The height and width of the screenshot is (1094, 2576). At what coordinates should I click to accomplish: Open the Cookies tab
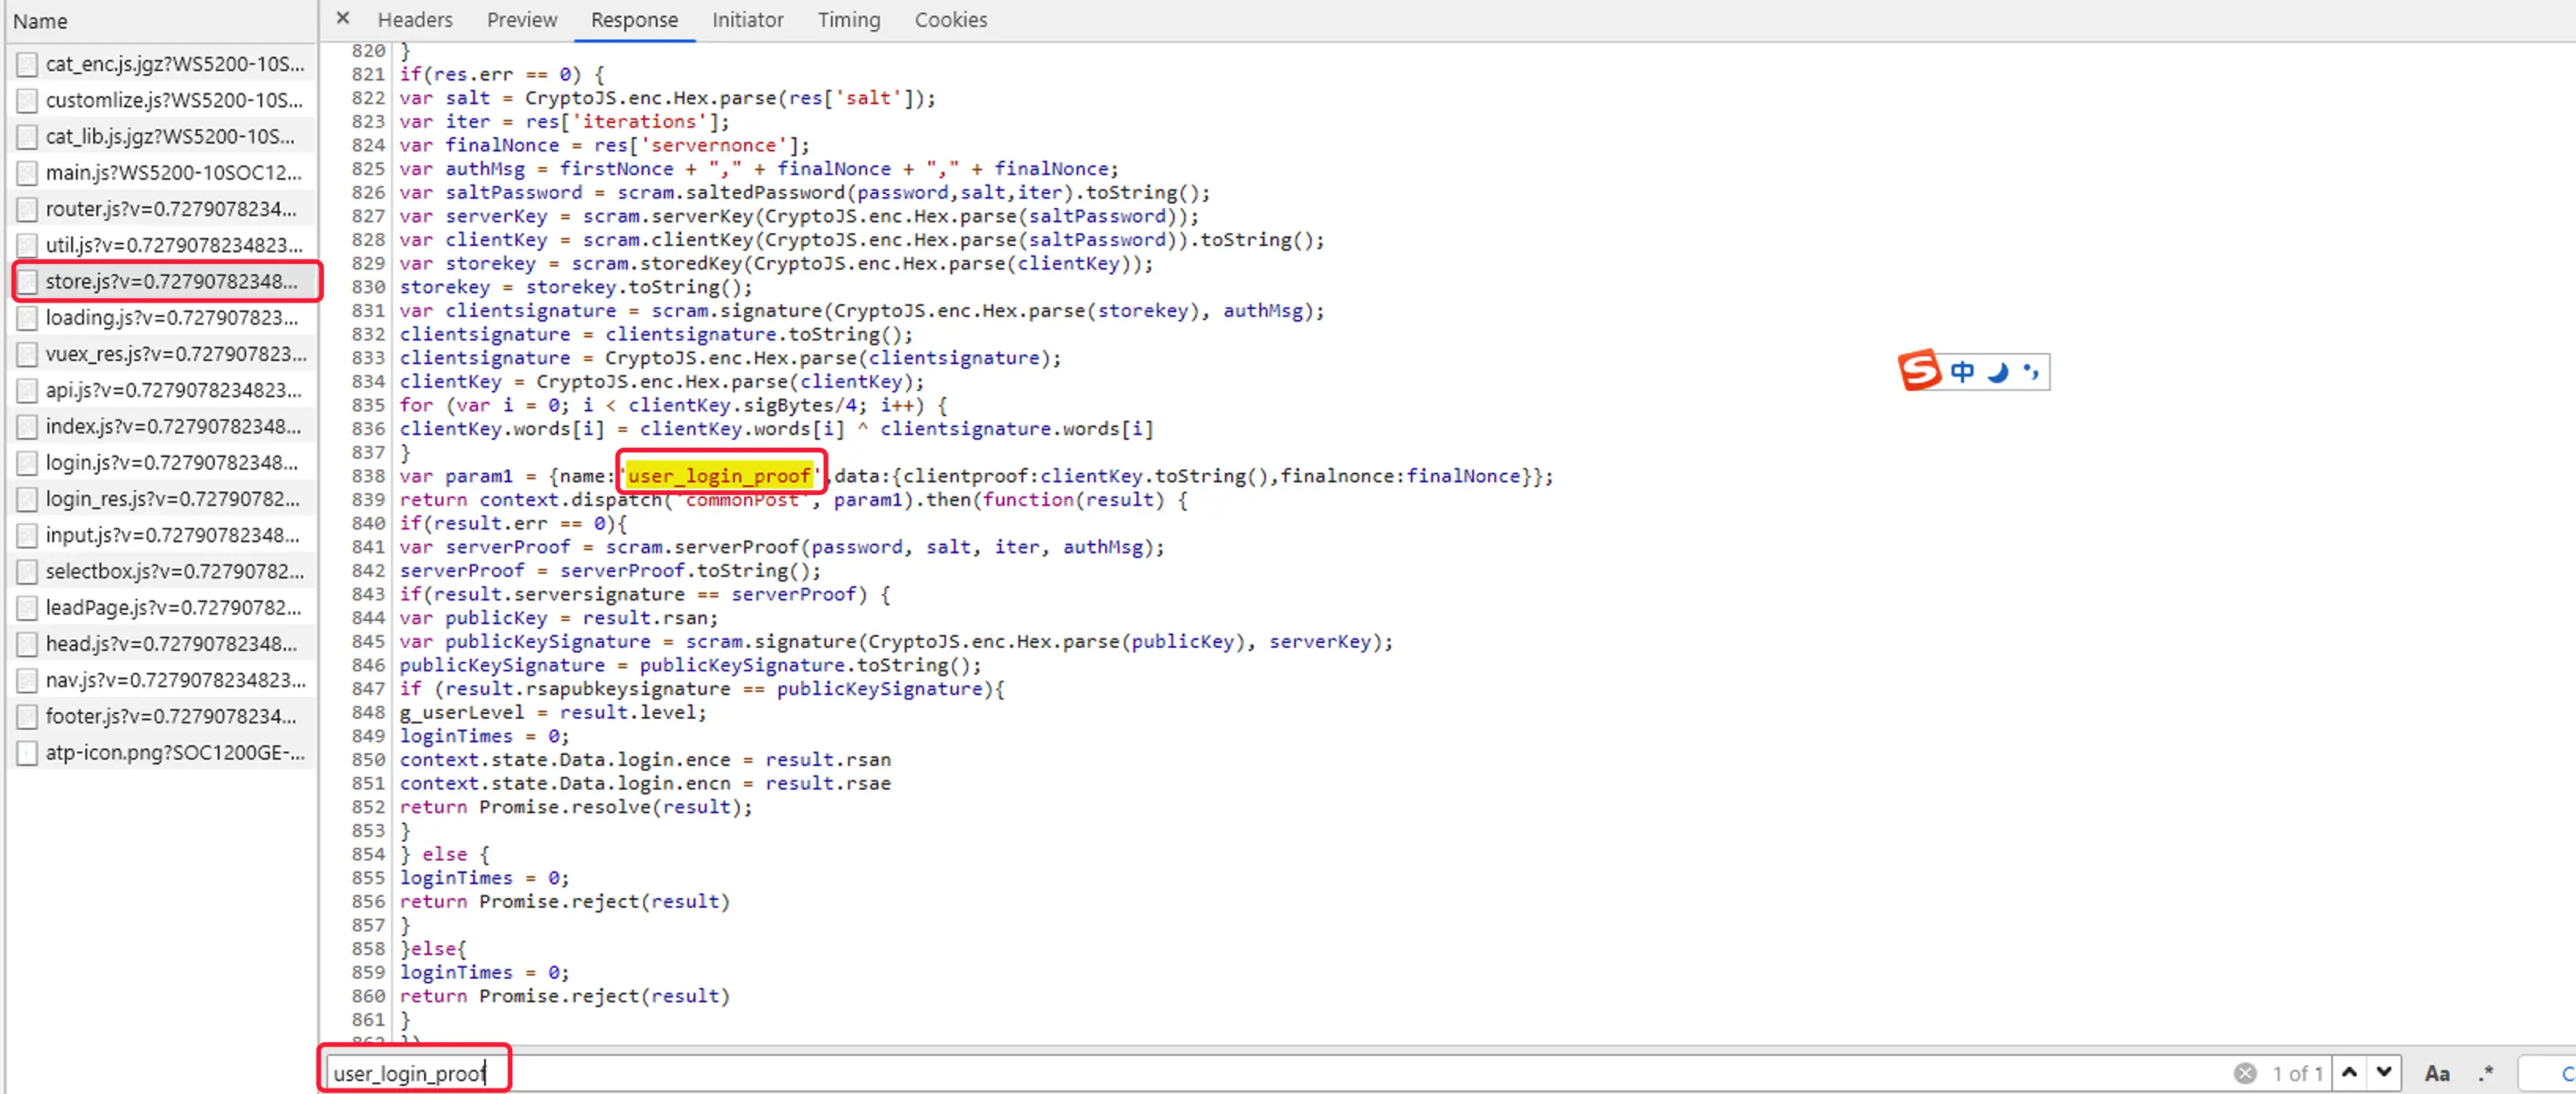point(950,19)
